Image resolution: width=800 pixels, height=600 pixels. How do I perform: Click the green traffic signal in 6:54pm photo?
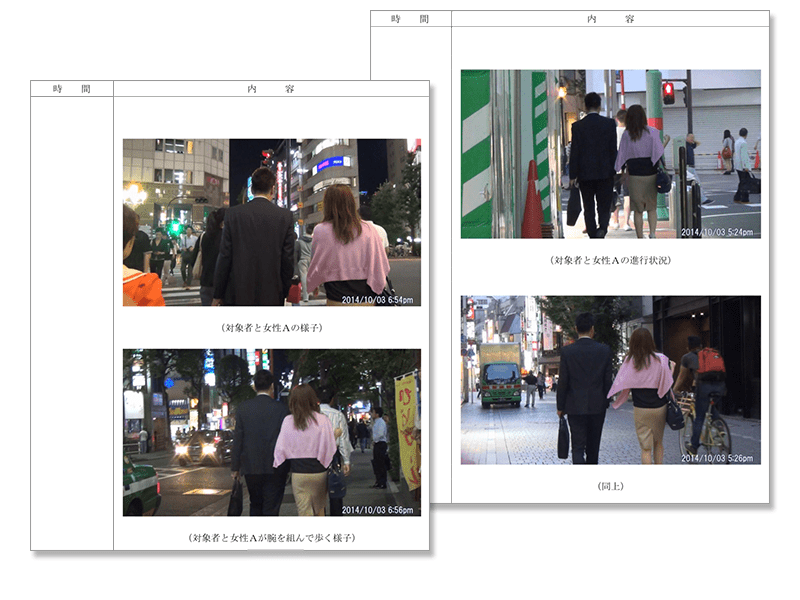[x=175, y=227]
